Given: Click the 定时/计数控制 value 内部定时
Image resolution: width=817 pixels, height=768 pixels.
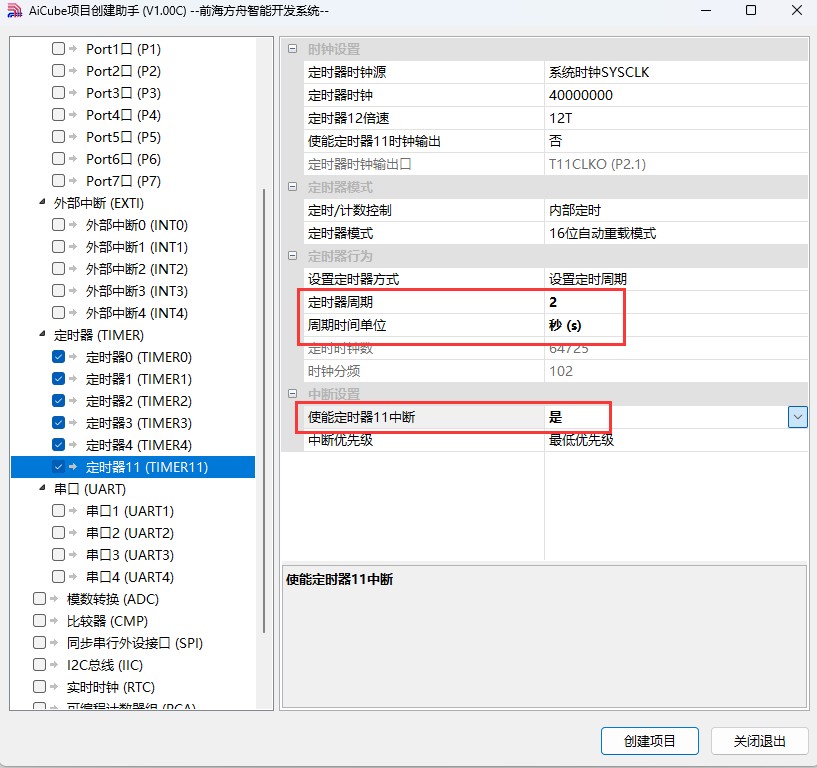Looking at the screenshot, I should click(x=676, y=210).
